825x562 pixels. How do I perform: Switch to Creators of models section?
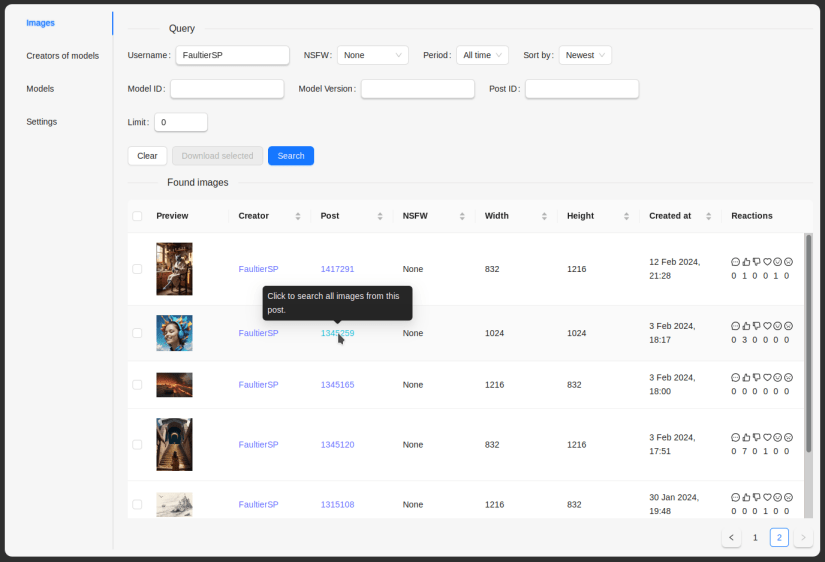pos(62,56)
